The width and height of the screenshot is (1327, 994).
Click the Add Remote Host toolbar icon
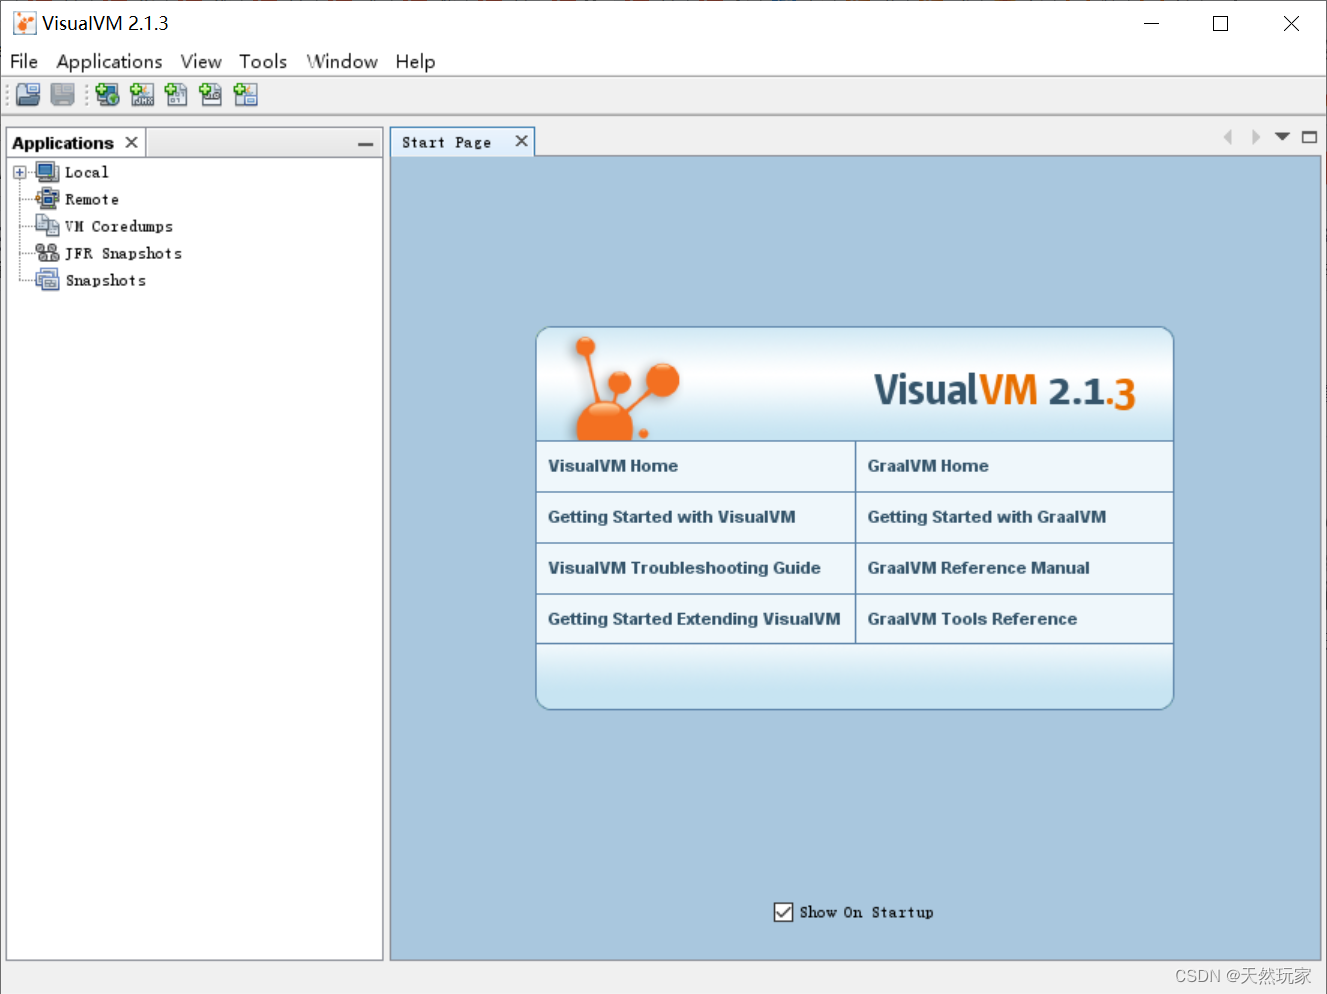(108, 95)
